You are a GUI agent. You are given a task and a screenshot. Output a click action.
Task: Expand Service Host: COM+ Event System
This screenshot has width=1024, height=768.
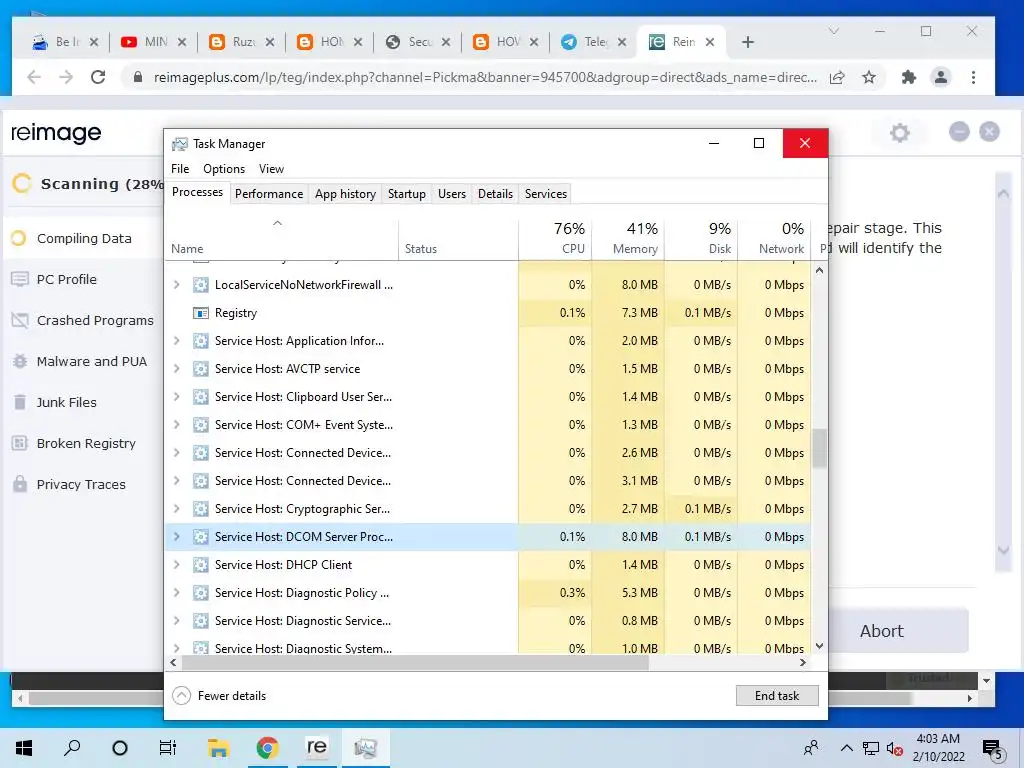(176, 425)
